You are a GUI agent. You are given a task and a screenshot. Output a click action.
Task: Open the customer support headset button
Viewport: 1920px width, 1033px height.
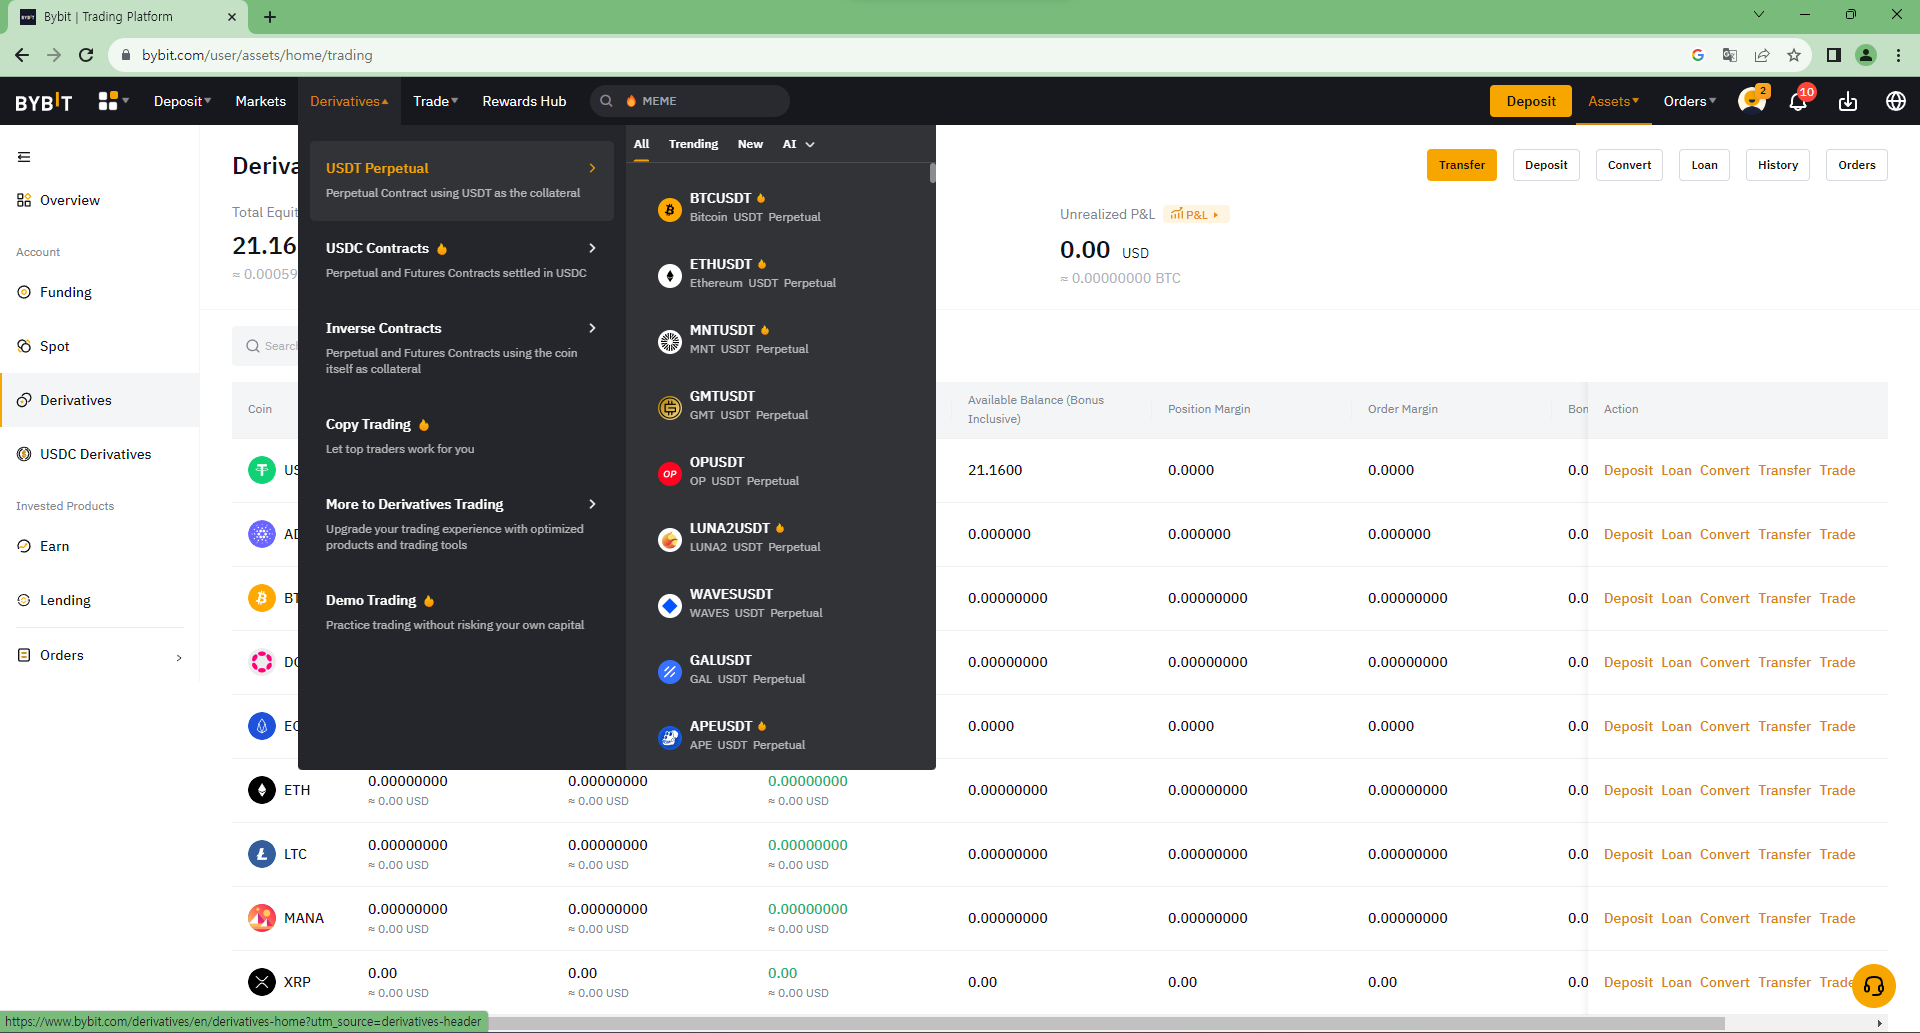pyautogui.click(x=1873, y=985)
